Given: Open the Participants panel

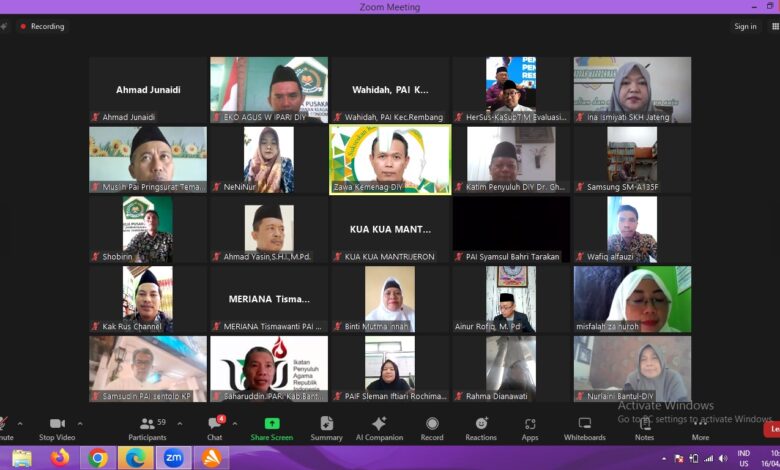Looking at the screenshot, I should pos(147,429).
